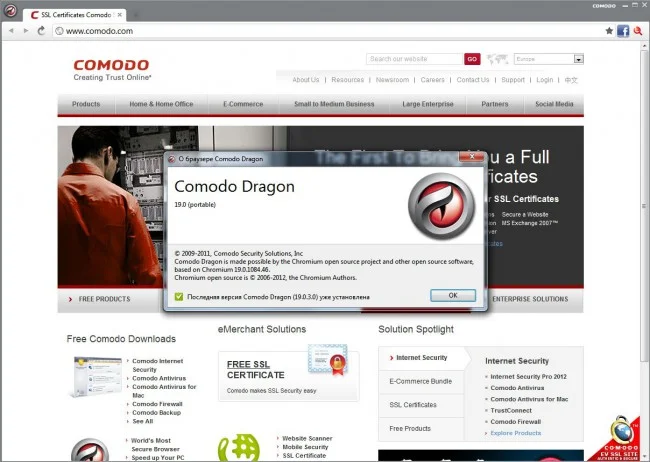The width and height of the screenshot is (650, 462).
Task: Open Small to Medium Business menu
Action: [x=334, y=104]
